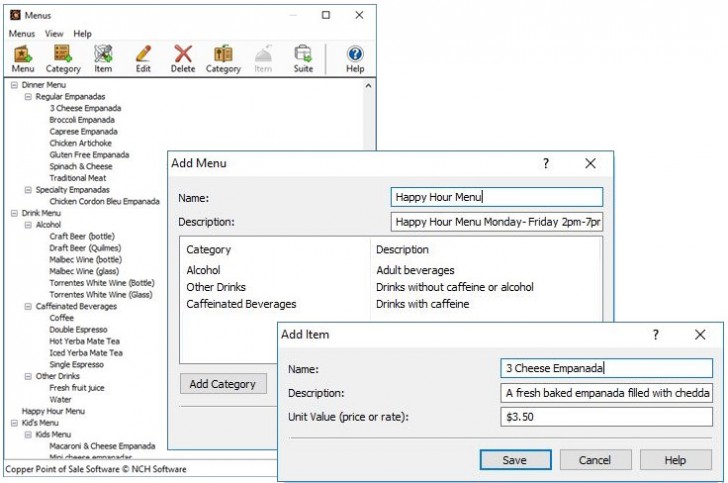This screenshot has width=728, height=483.
Task: Select the Other Drinks row in Add Menu list
Action: pyautogui.click(x=391, y=287)
